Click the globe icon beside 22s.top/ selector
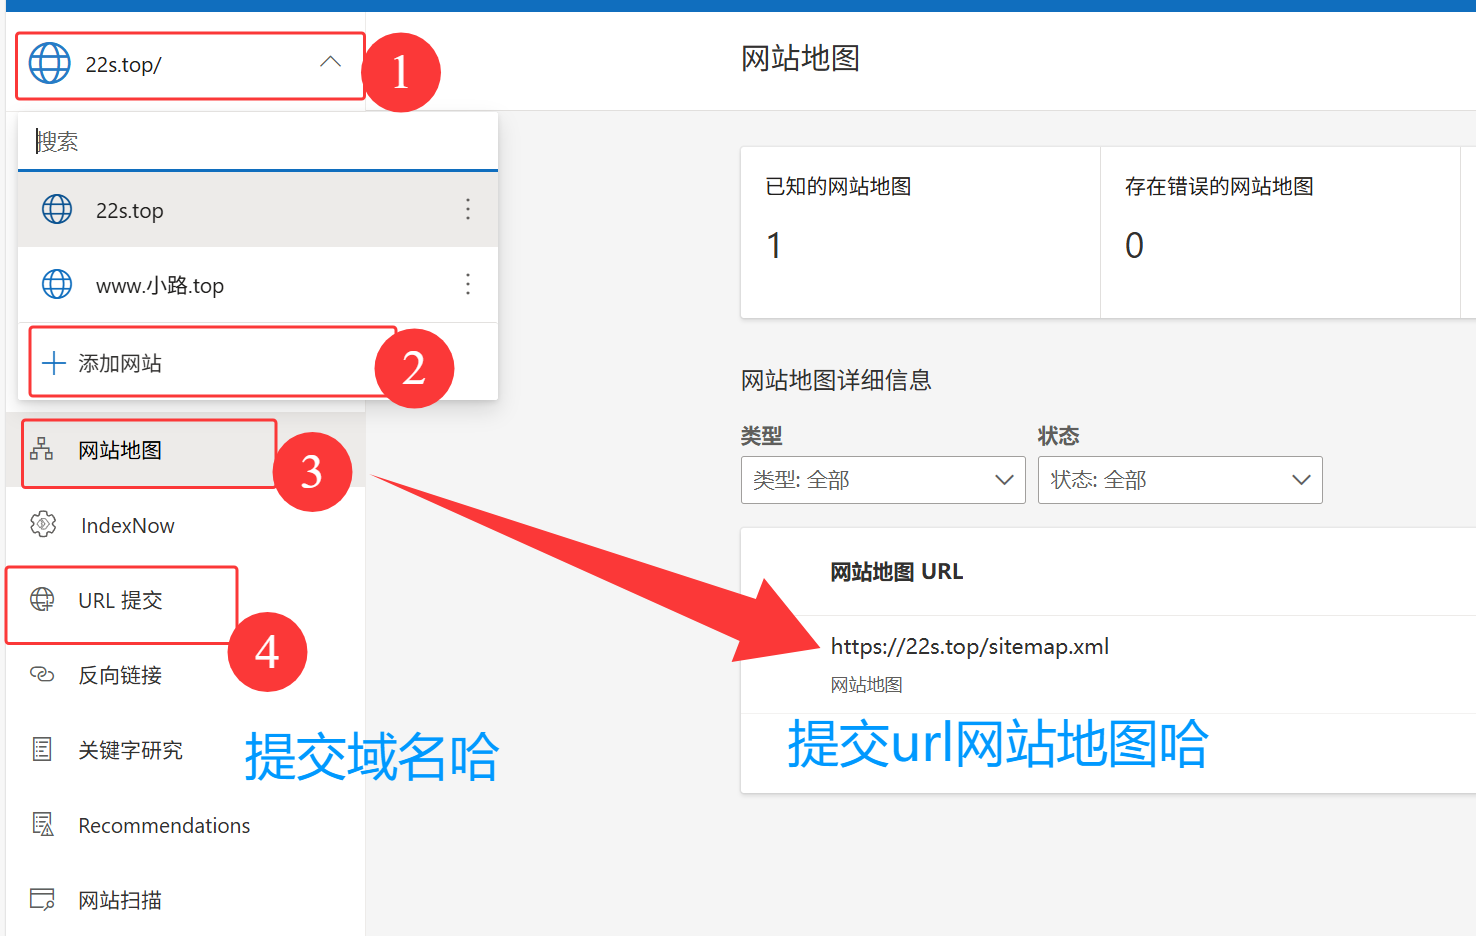This screenshot has width=1476, height=936. click(x=50, y=64)
